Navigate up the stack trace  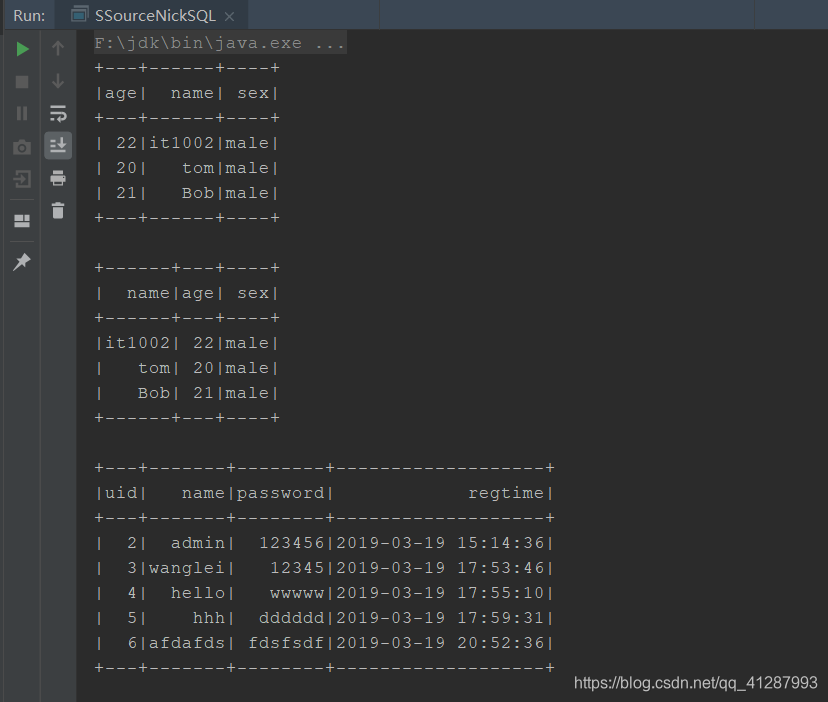pyautogui.click(x=57, y=48)
